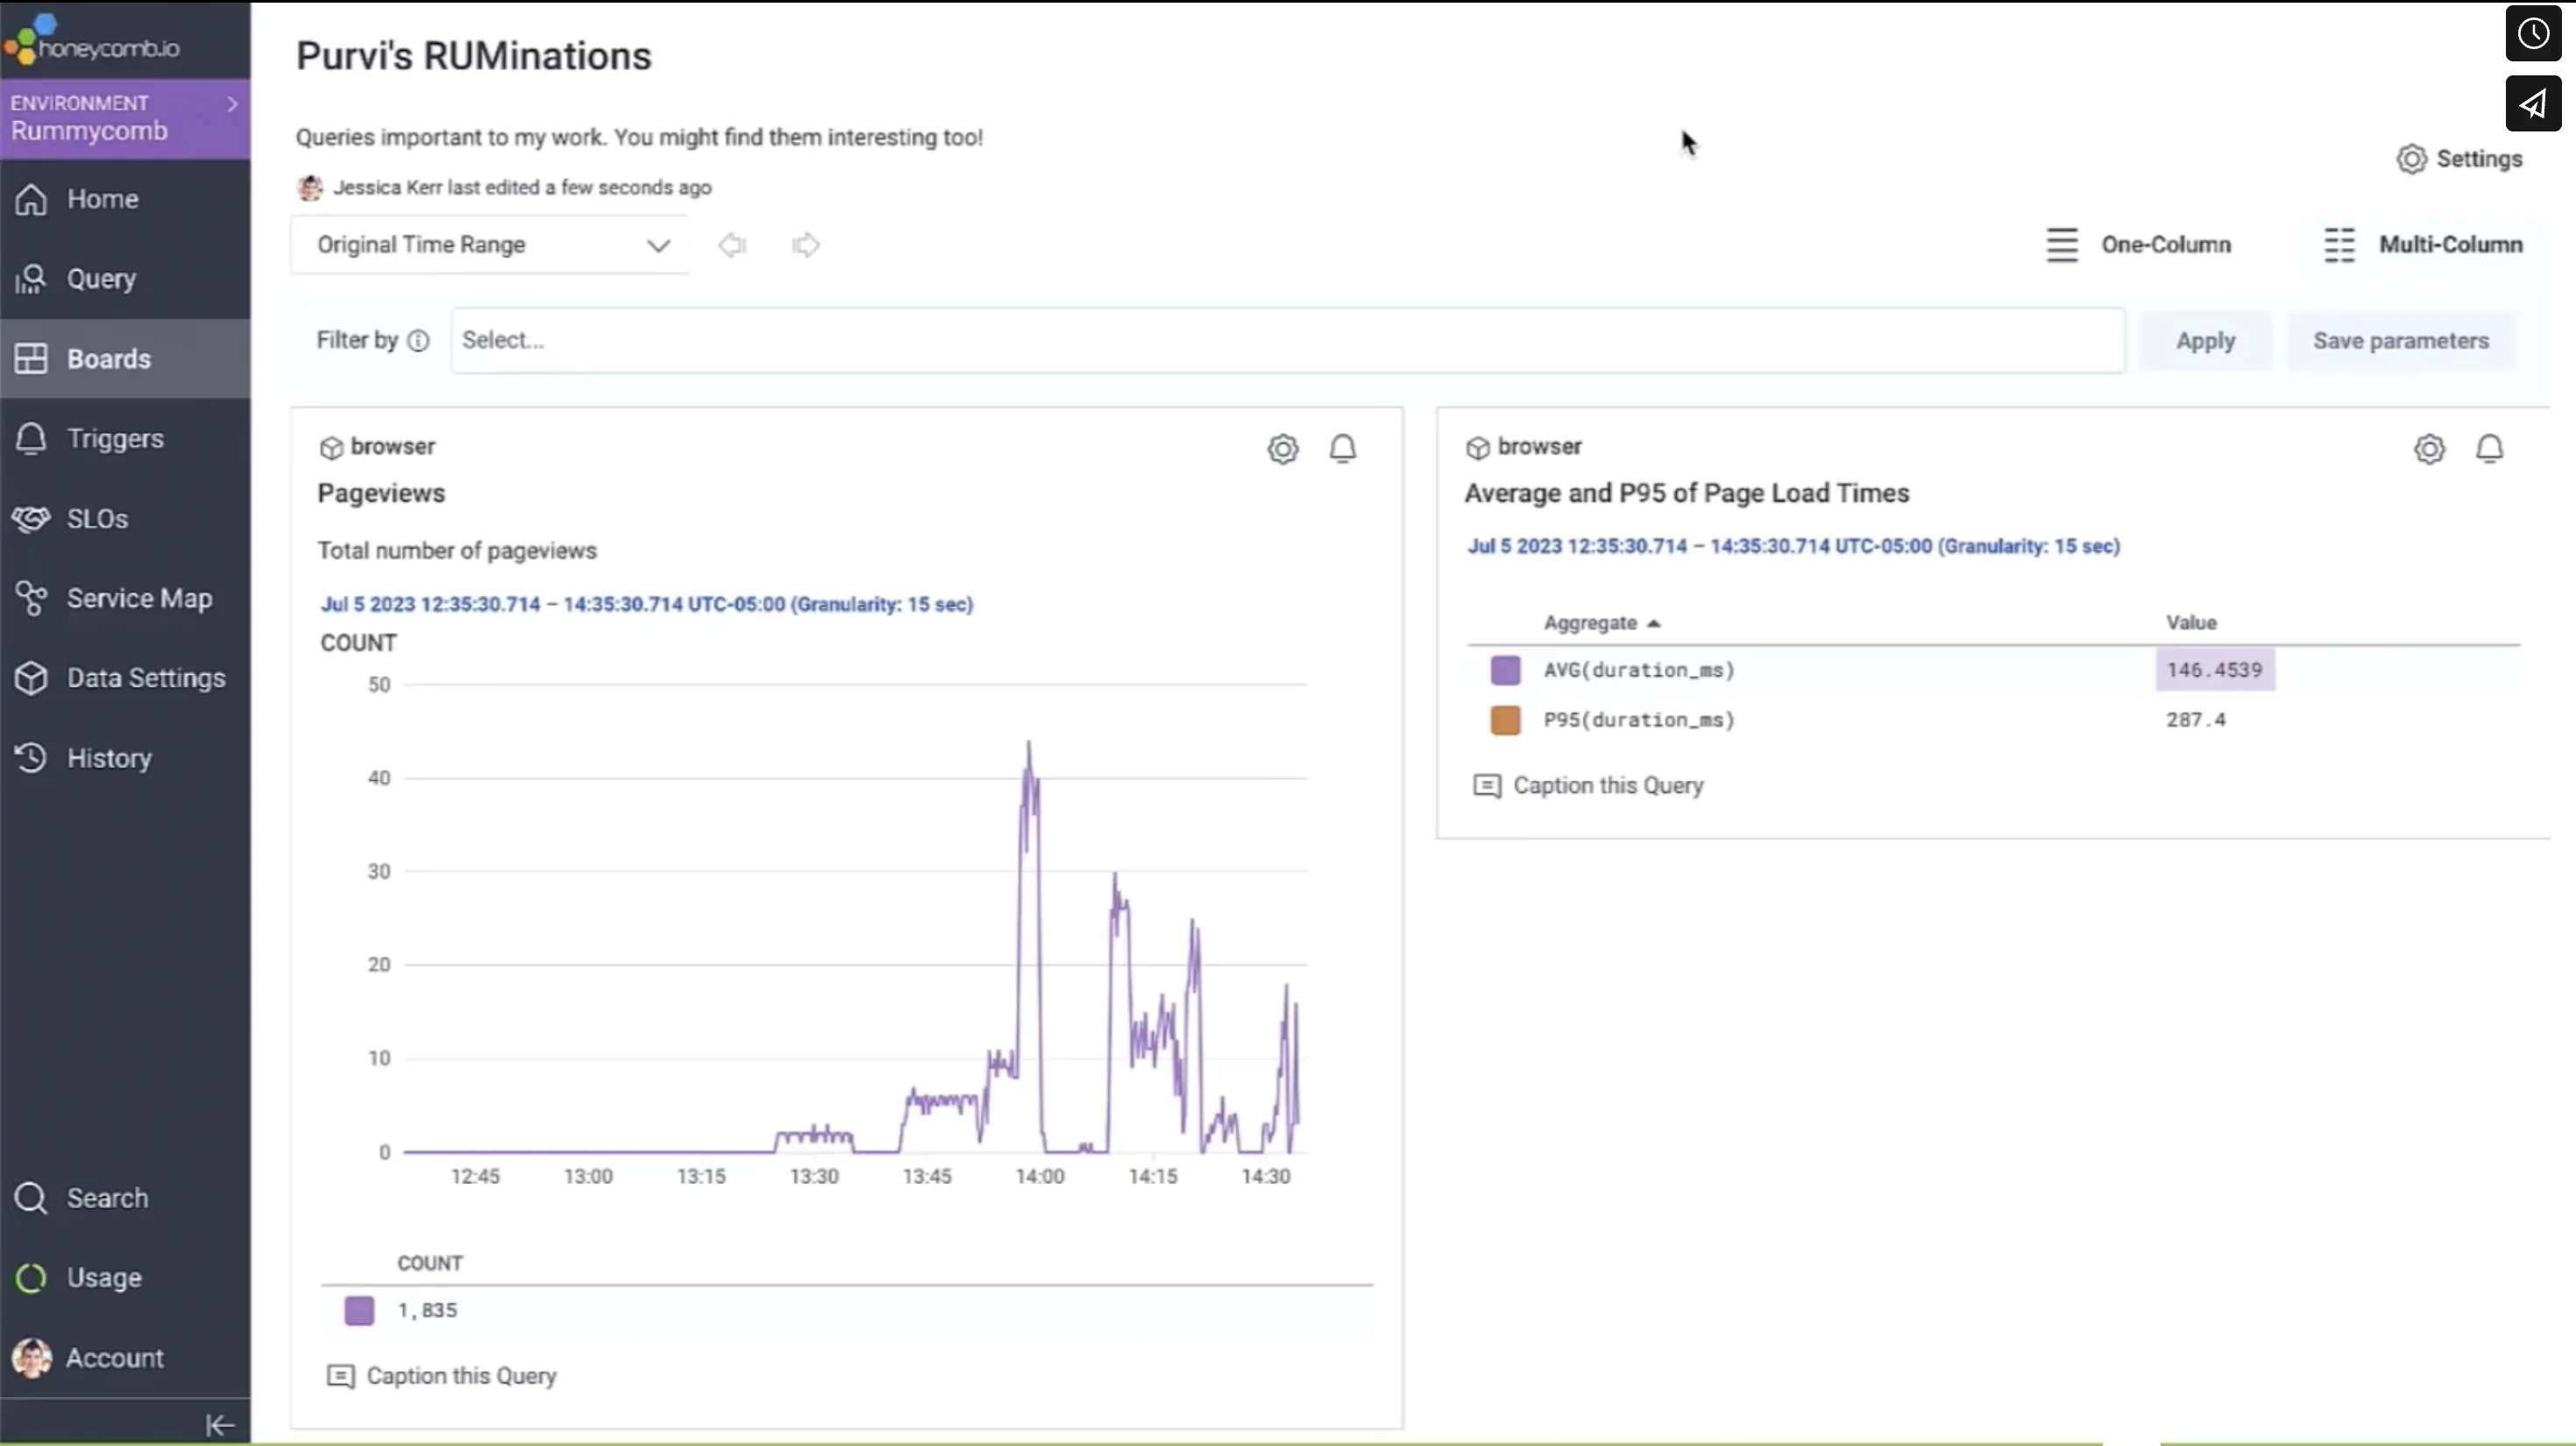Click the Filter by Select input
The width and height of the screenshot is (2576, 1446).
coord(900,340)
